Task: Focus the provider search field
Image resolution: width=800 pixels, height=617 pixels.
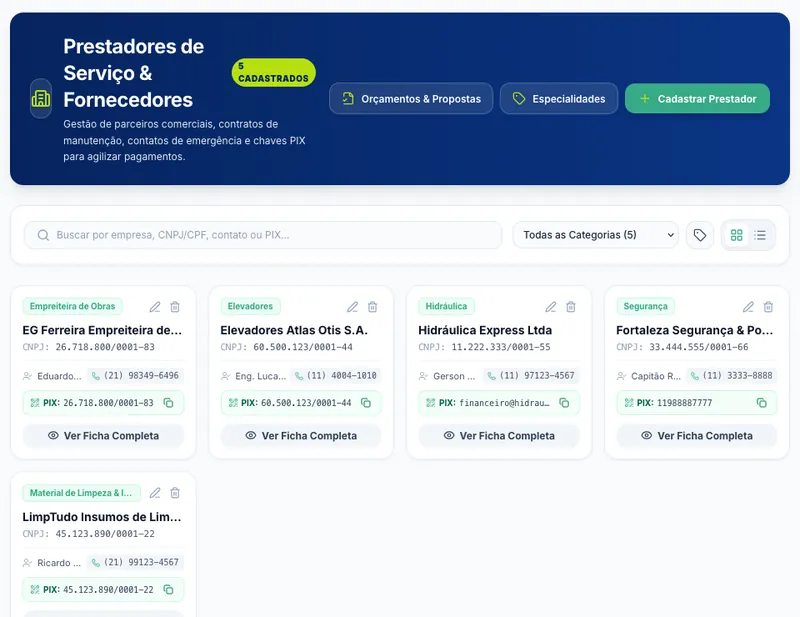Action: click(x=263, y=235)
